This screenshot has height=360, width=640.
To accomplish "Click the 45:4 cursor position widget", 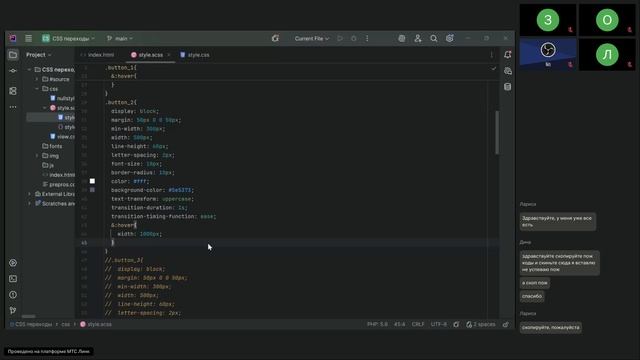I will [x=400, y=324].
